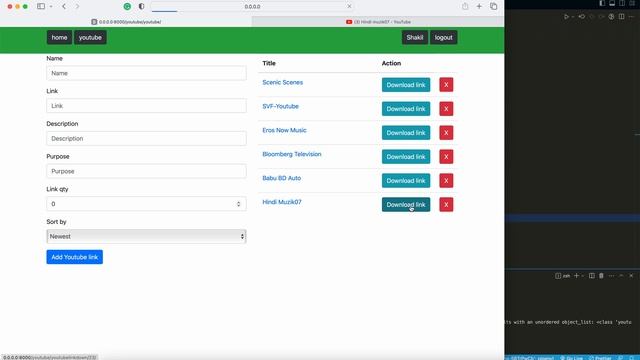
Task: Delete Scenic Scenes with red X
Action: [446, 85]
